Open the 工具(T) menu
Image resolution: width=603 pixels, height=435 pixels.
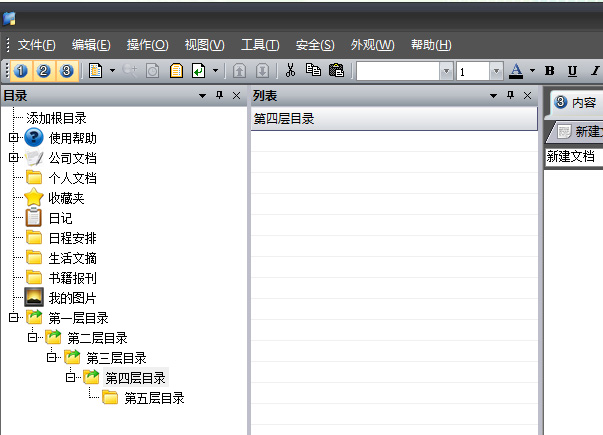coord(260,45)
